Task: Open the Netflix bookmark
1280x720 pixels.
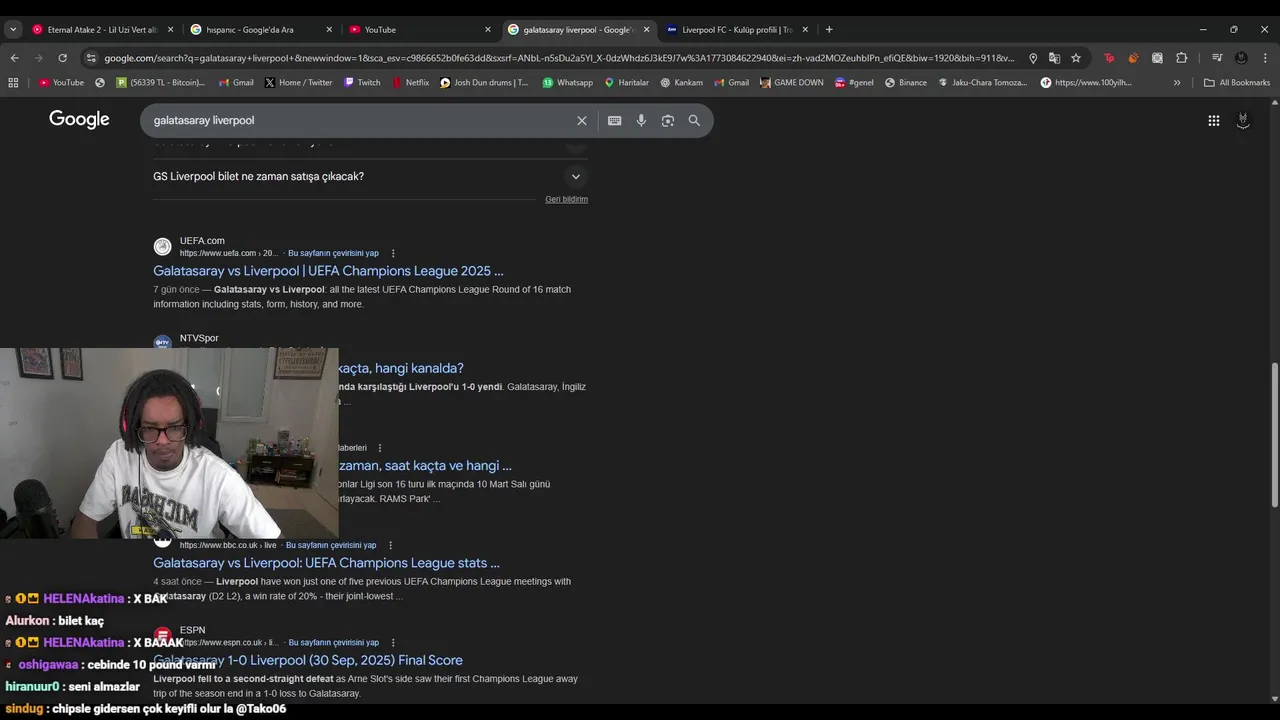Action: (410, 82)
